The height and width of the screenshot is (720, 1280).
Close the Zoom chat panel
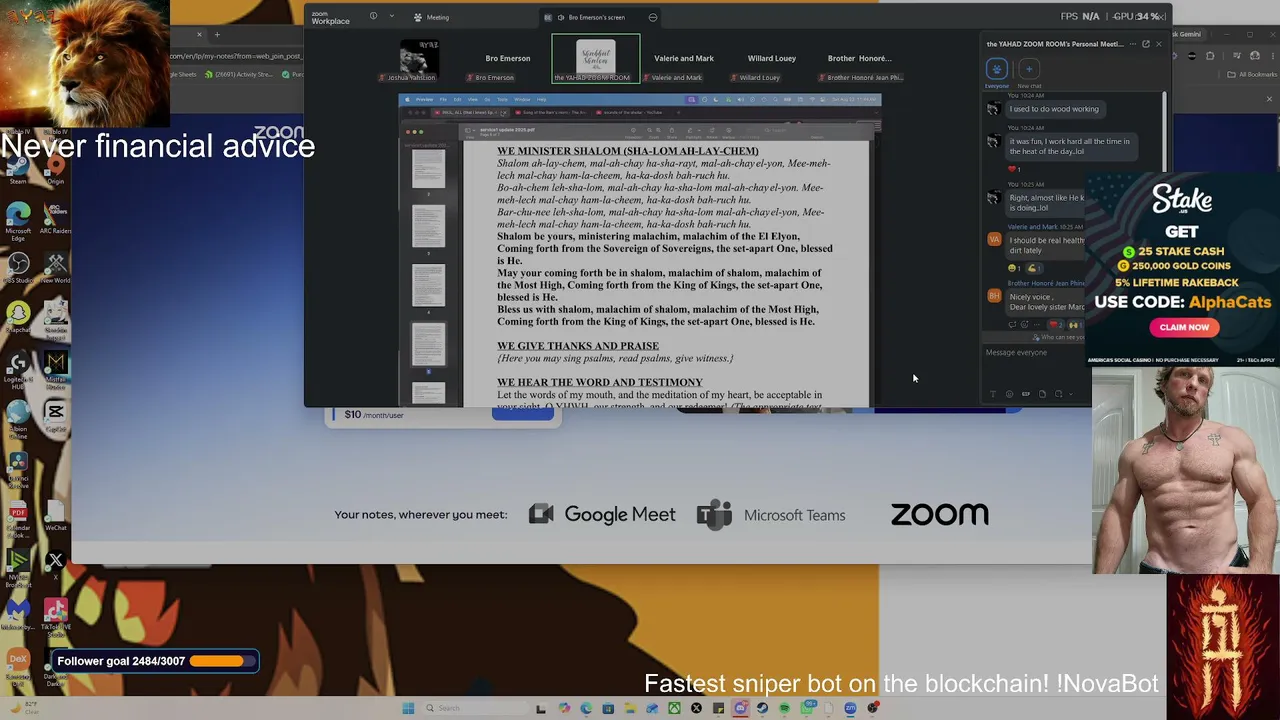(1159, 44)
